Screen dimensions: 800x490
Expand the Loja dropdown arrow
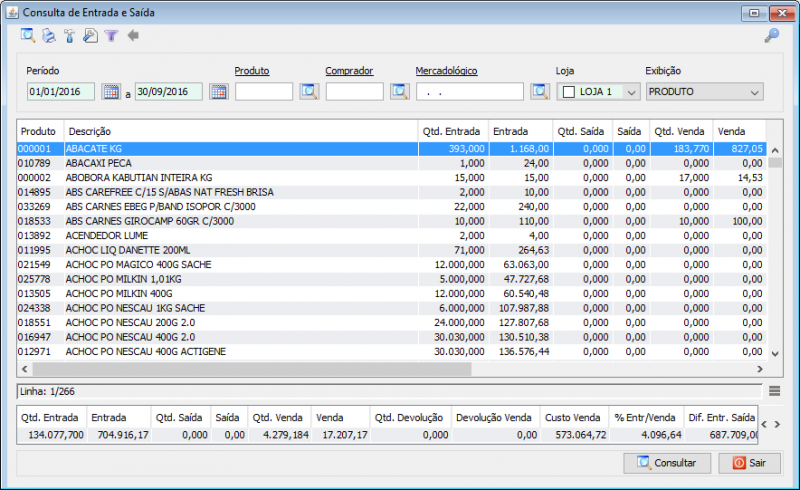click(632, 92)
